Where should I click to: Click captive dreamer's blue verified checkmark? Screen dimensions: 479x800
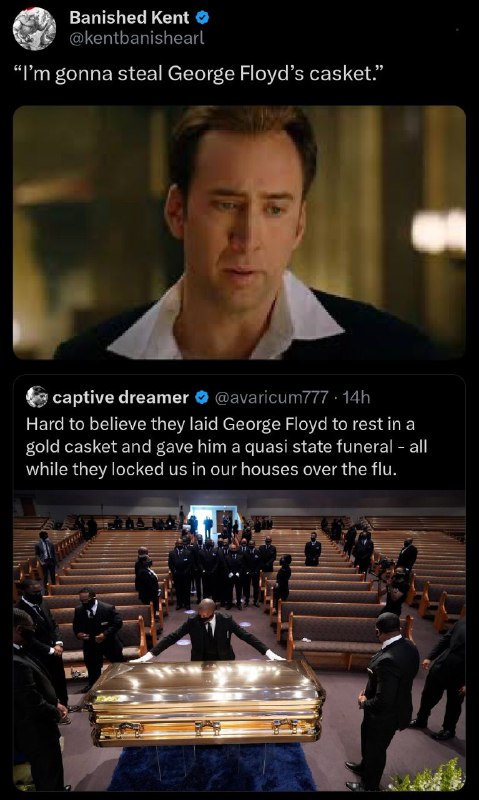202,397
